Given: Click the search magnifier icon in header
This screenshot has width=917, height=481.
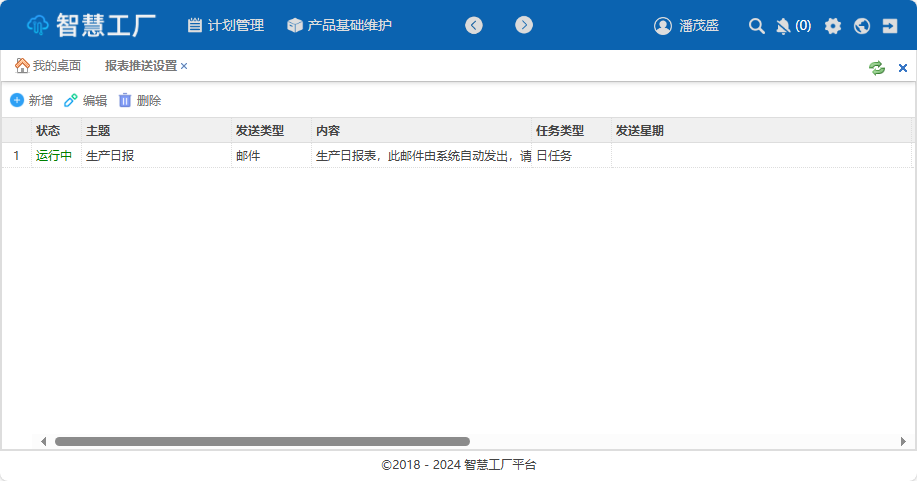Looking at the screenshot, I should 757,26.
